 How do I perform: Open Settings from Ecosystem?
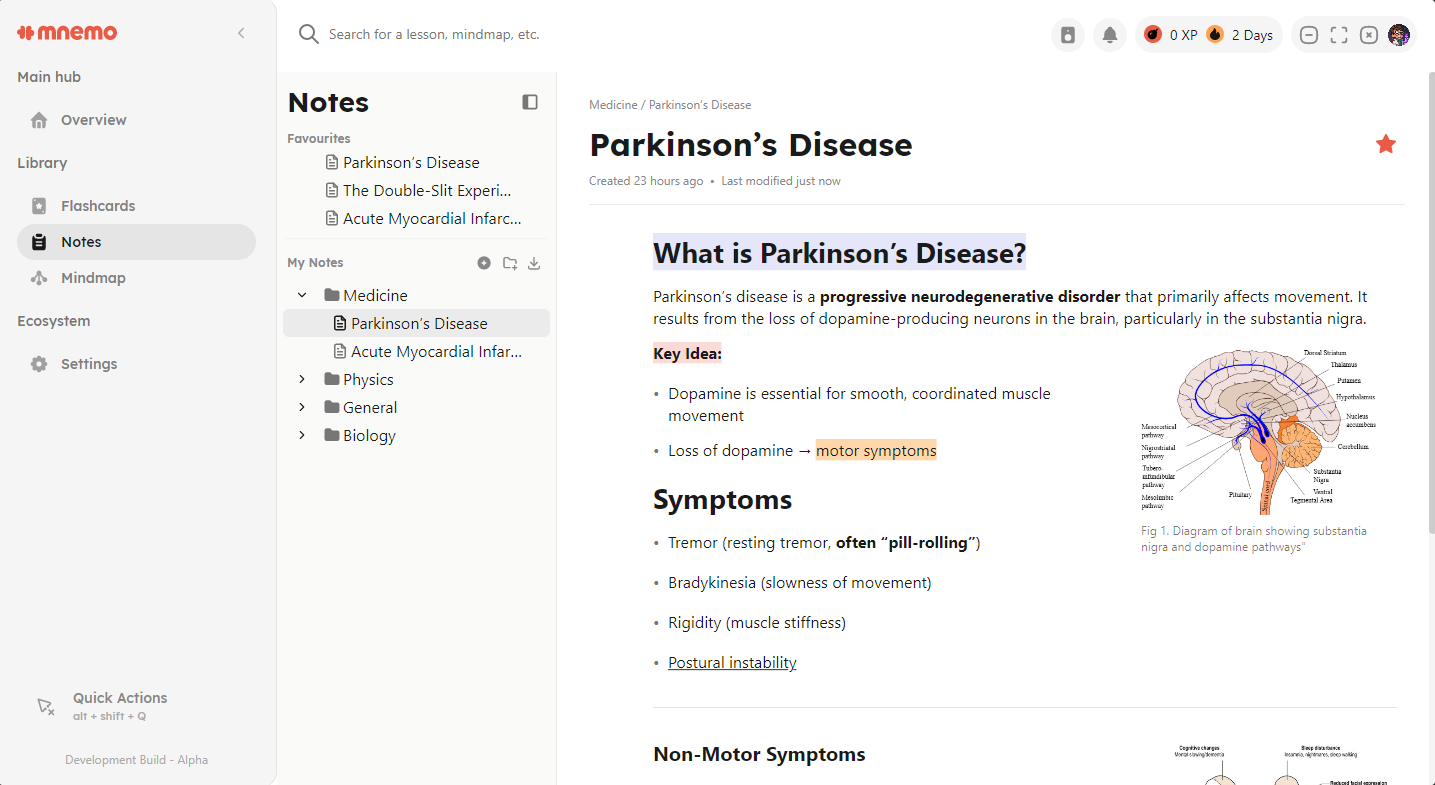pos(136,364)
